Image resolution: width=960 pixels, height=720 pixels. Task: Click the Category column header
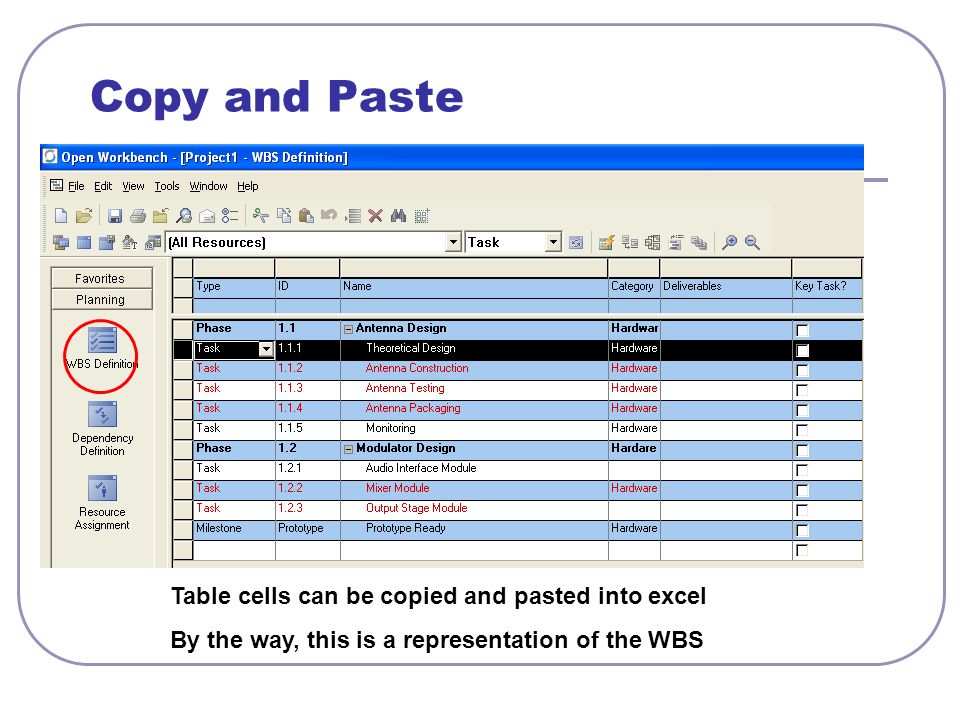[x=634, y=287]
